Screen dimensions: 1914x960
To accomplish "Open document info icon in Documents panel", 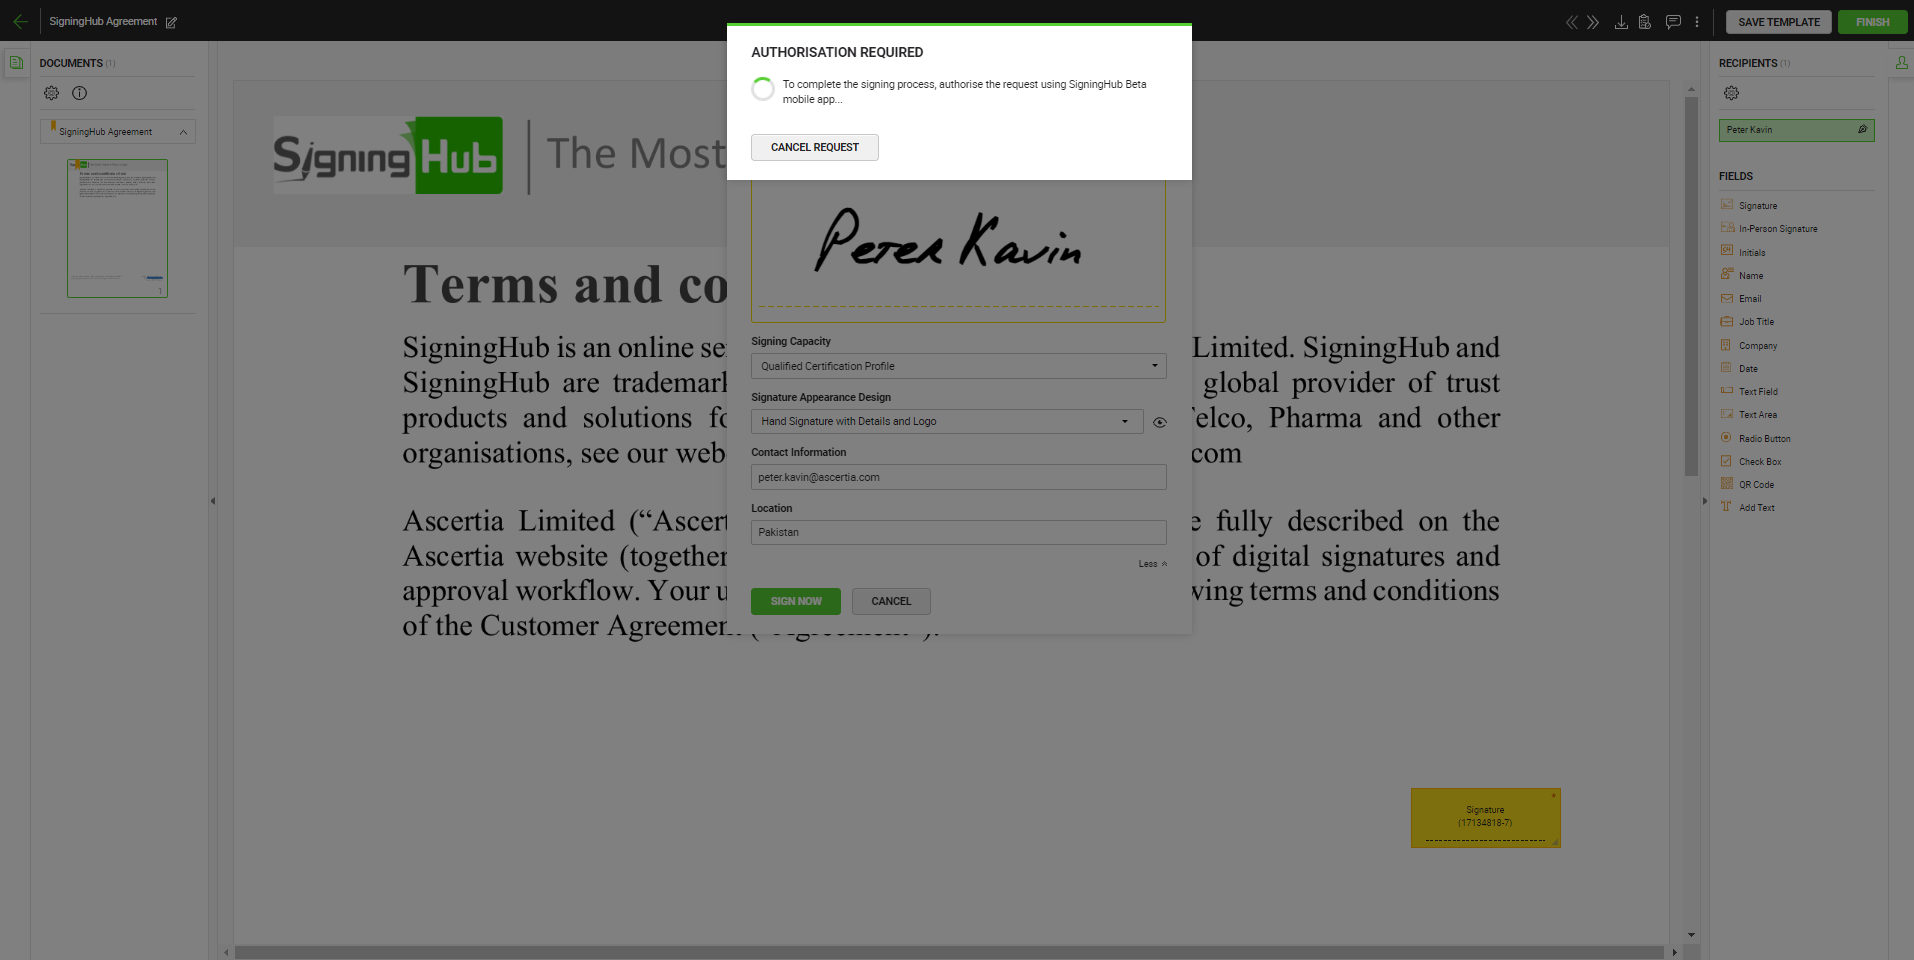I will point(80,93).
